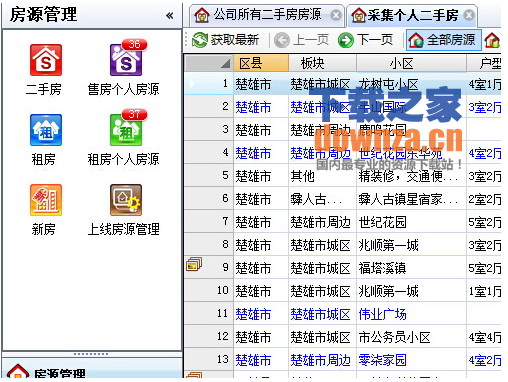Select row 8 3室2厅 cell
The width and height of the screenshot is (508, 382).
pyautogui.click(x=484, y=245)
